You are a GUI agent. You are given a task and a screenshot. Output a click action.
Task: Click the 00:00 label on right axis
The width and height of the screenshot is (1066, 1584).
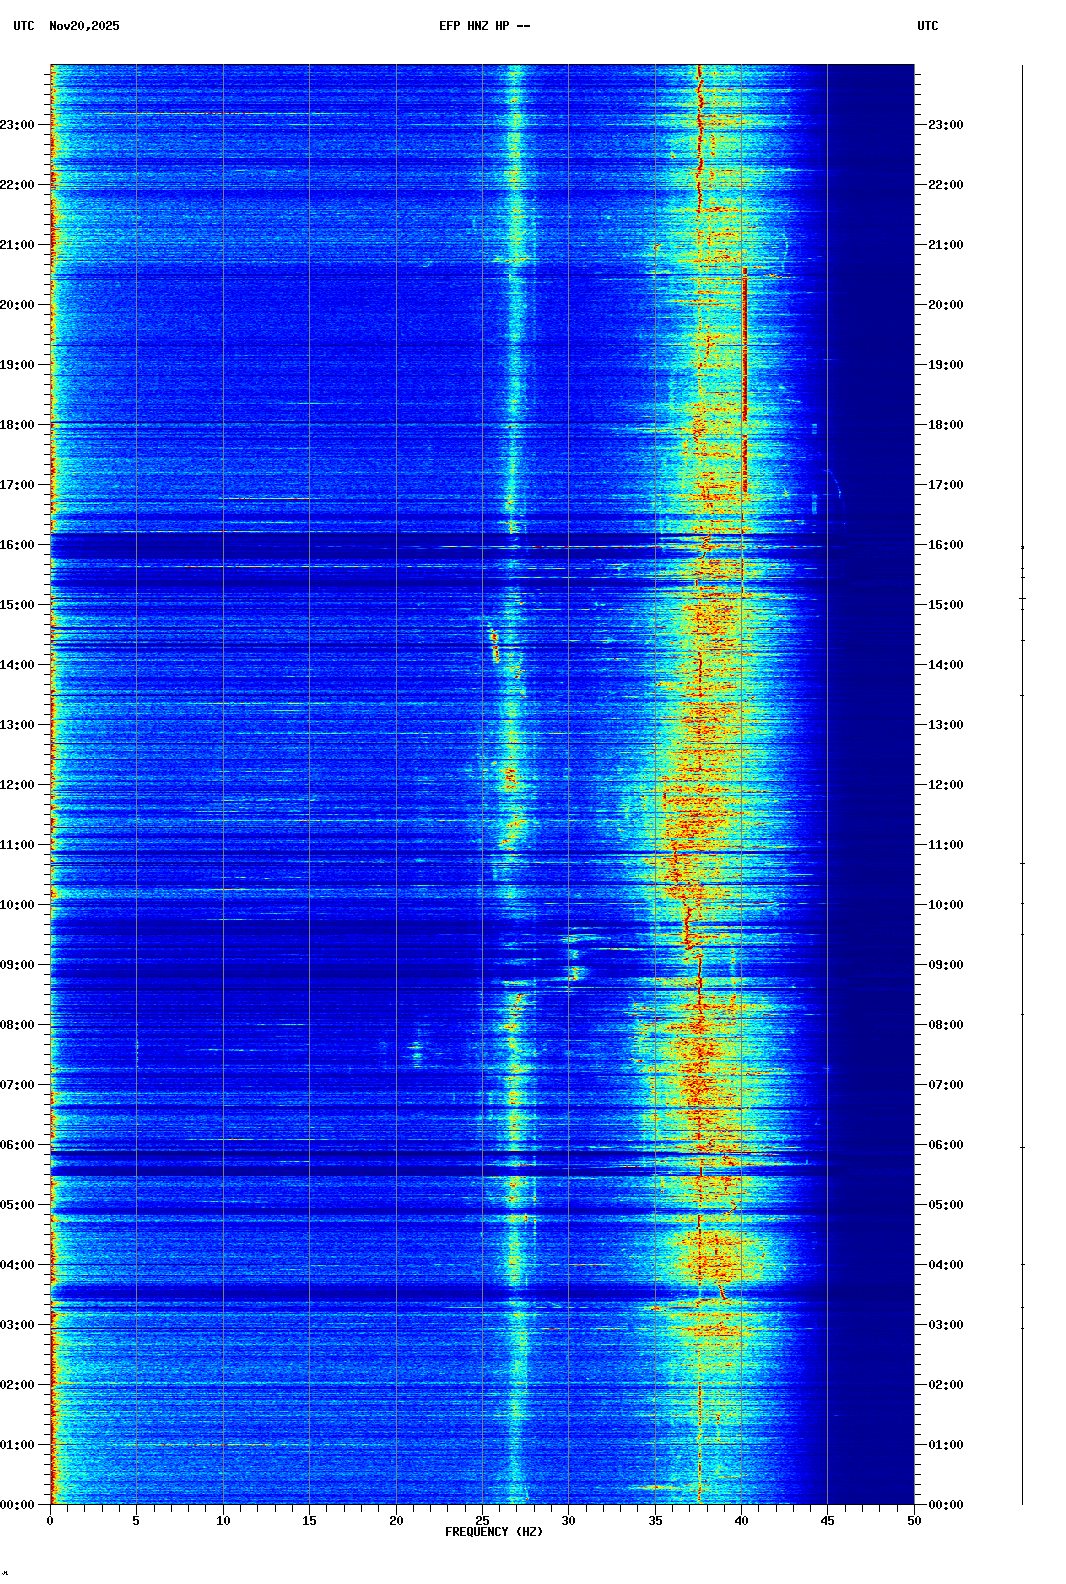[x=945, y=1505]
